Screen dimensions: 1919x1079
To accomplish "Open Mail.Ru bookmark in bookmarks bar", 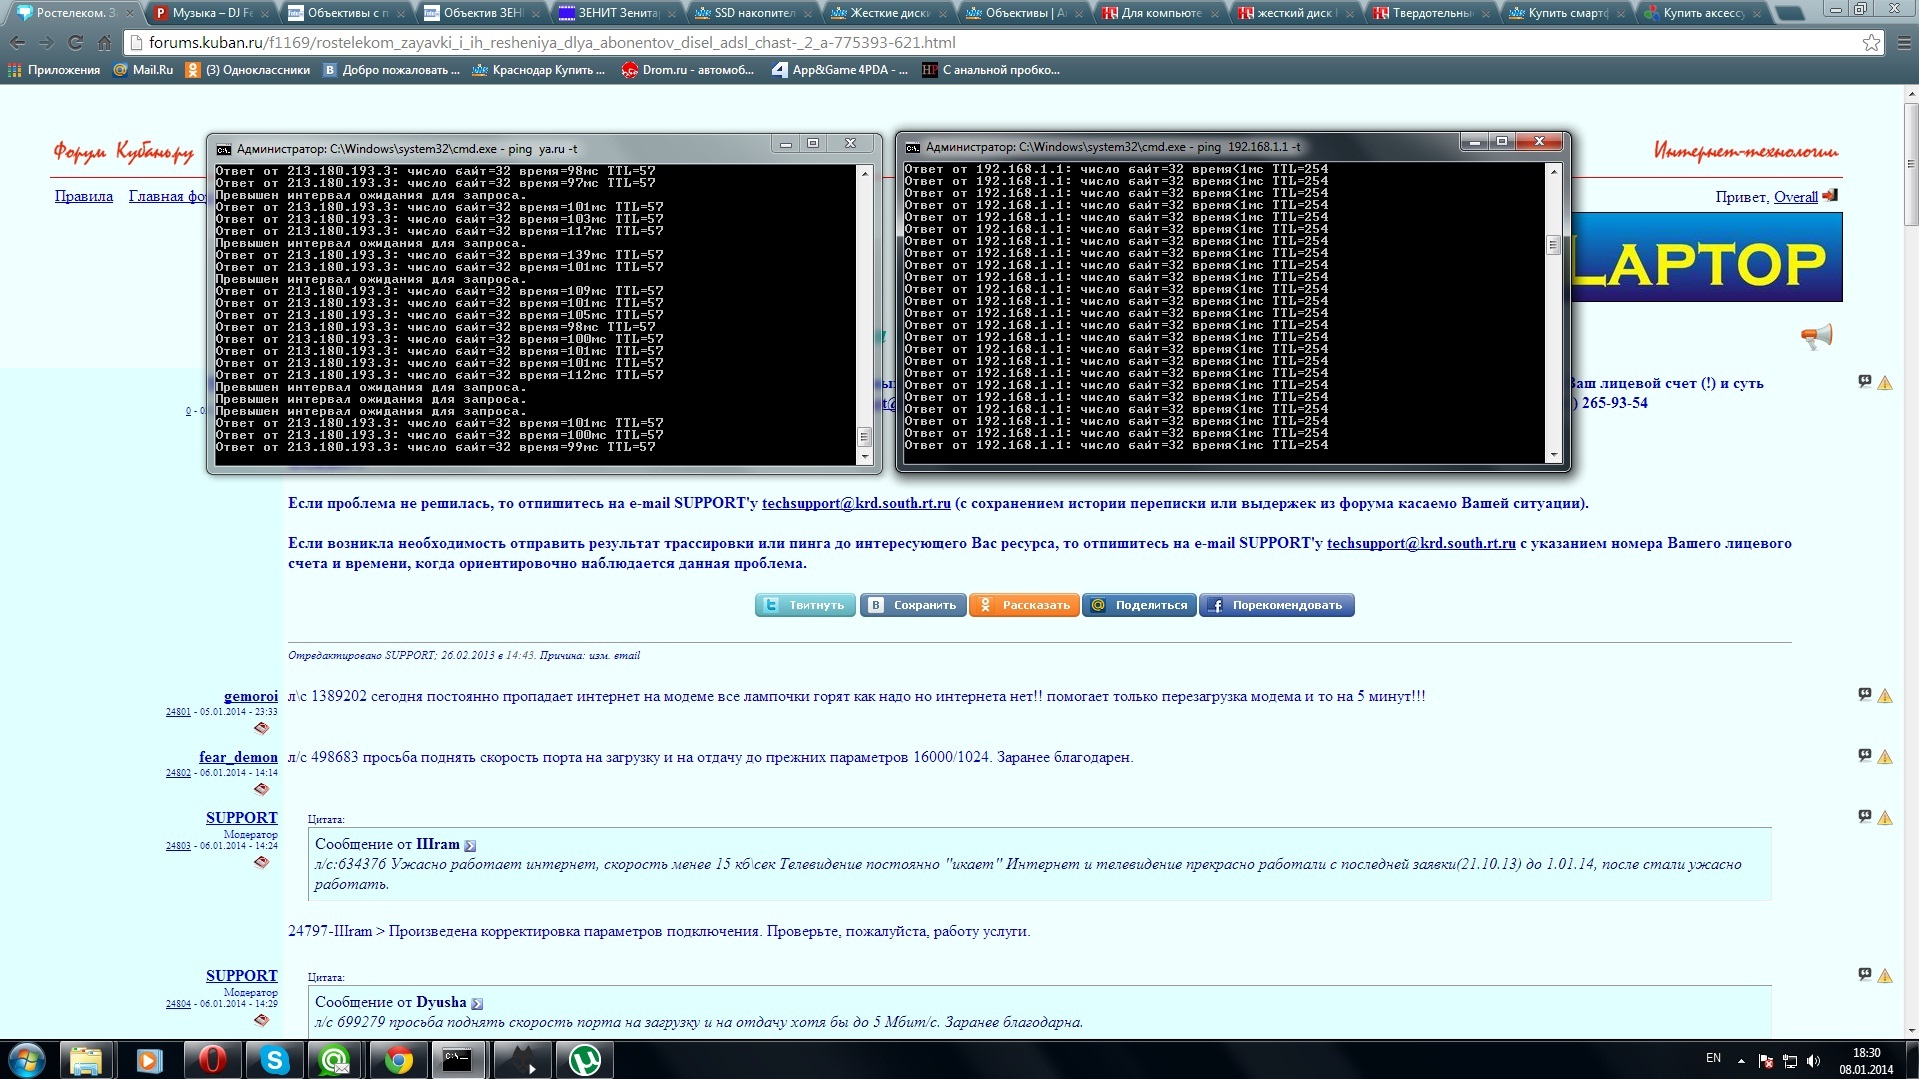I will coord(144,70).
